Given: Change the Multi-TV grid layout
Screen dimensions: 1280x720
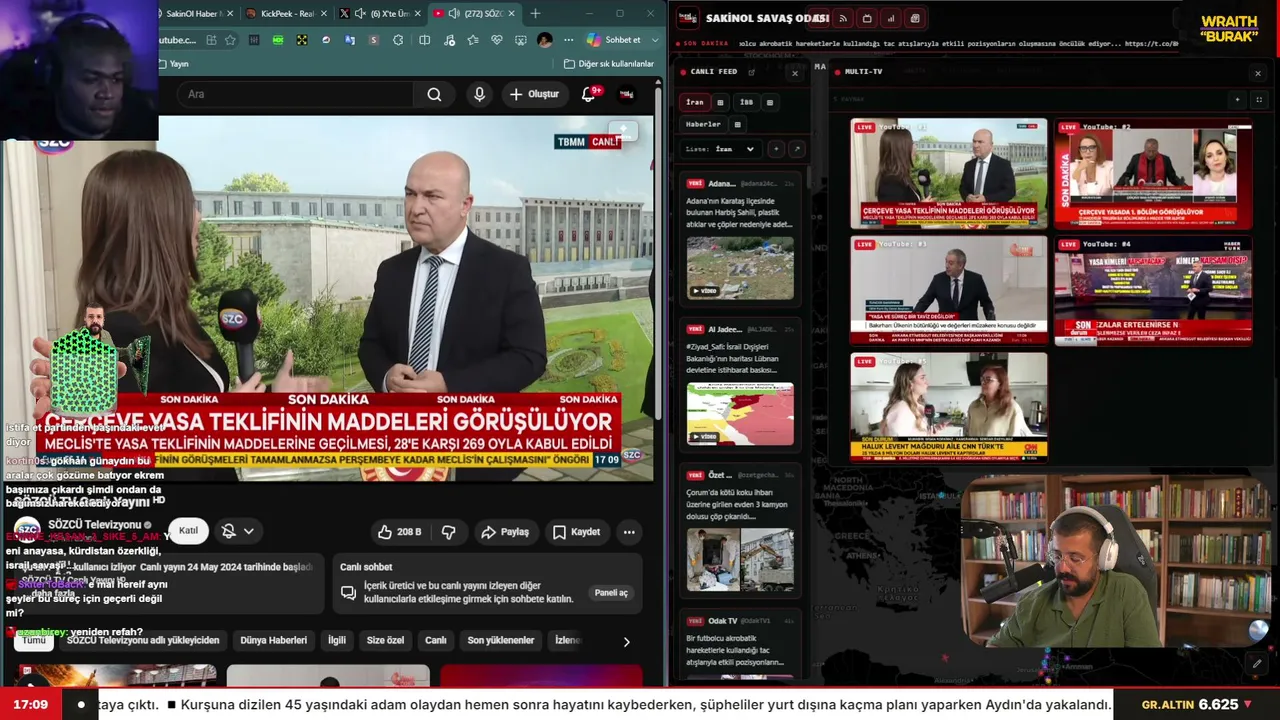Looking at the screenshot, I should (1259, 100).
